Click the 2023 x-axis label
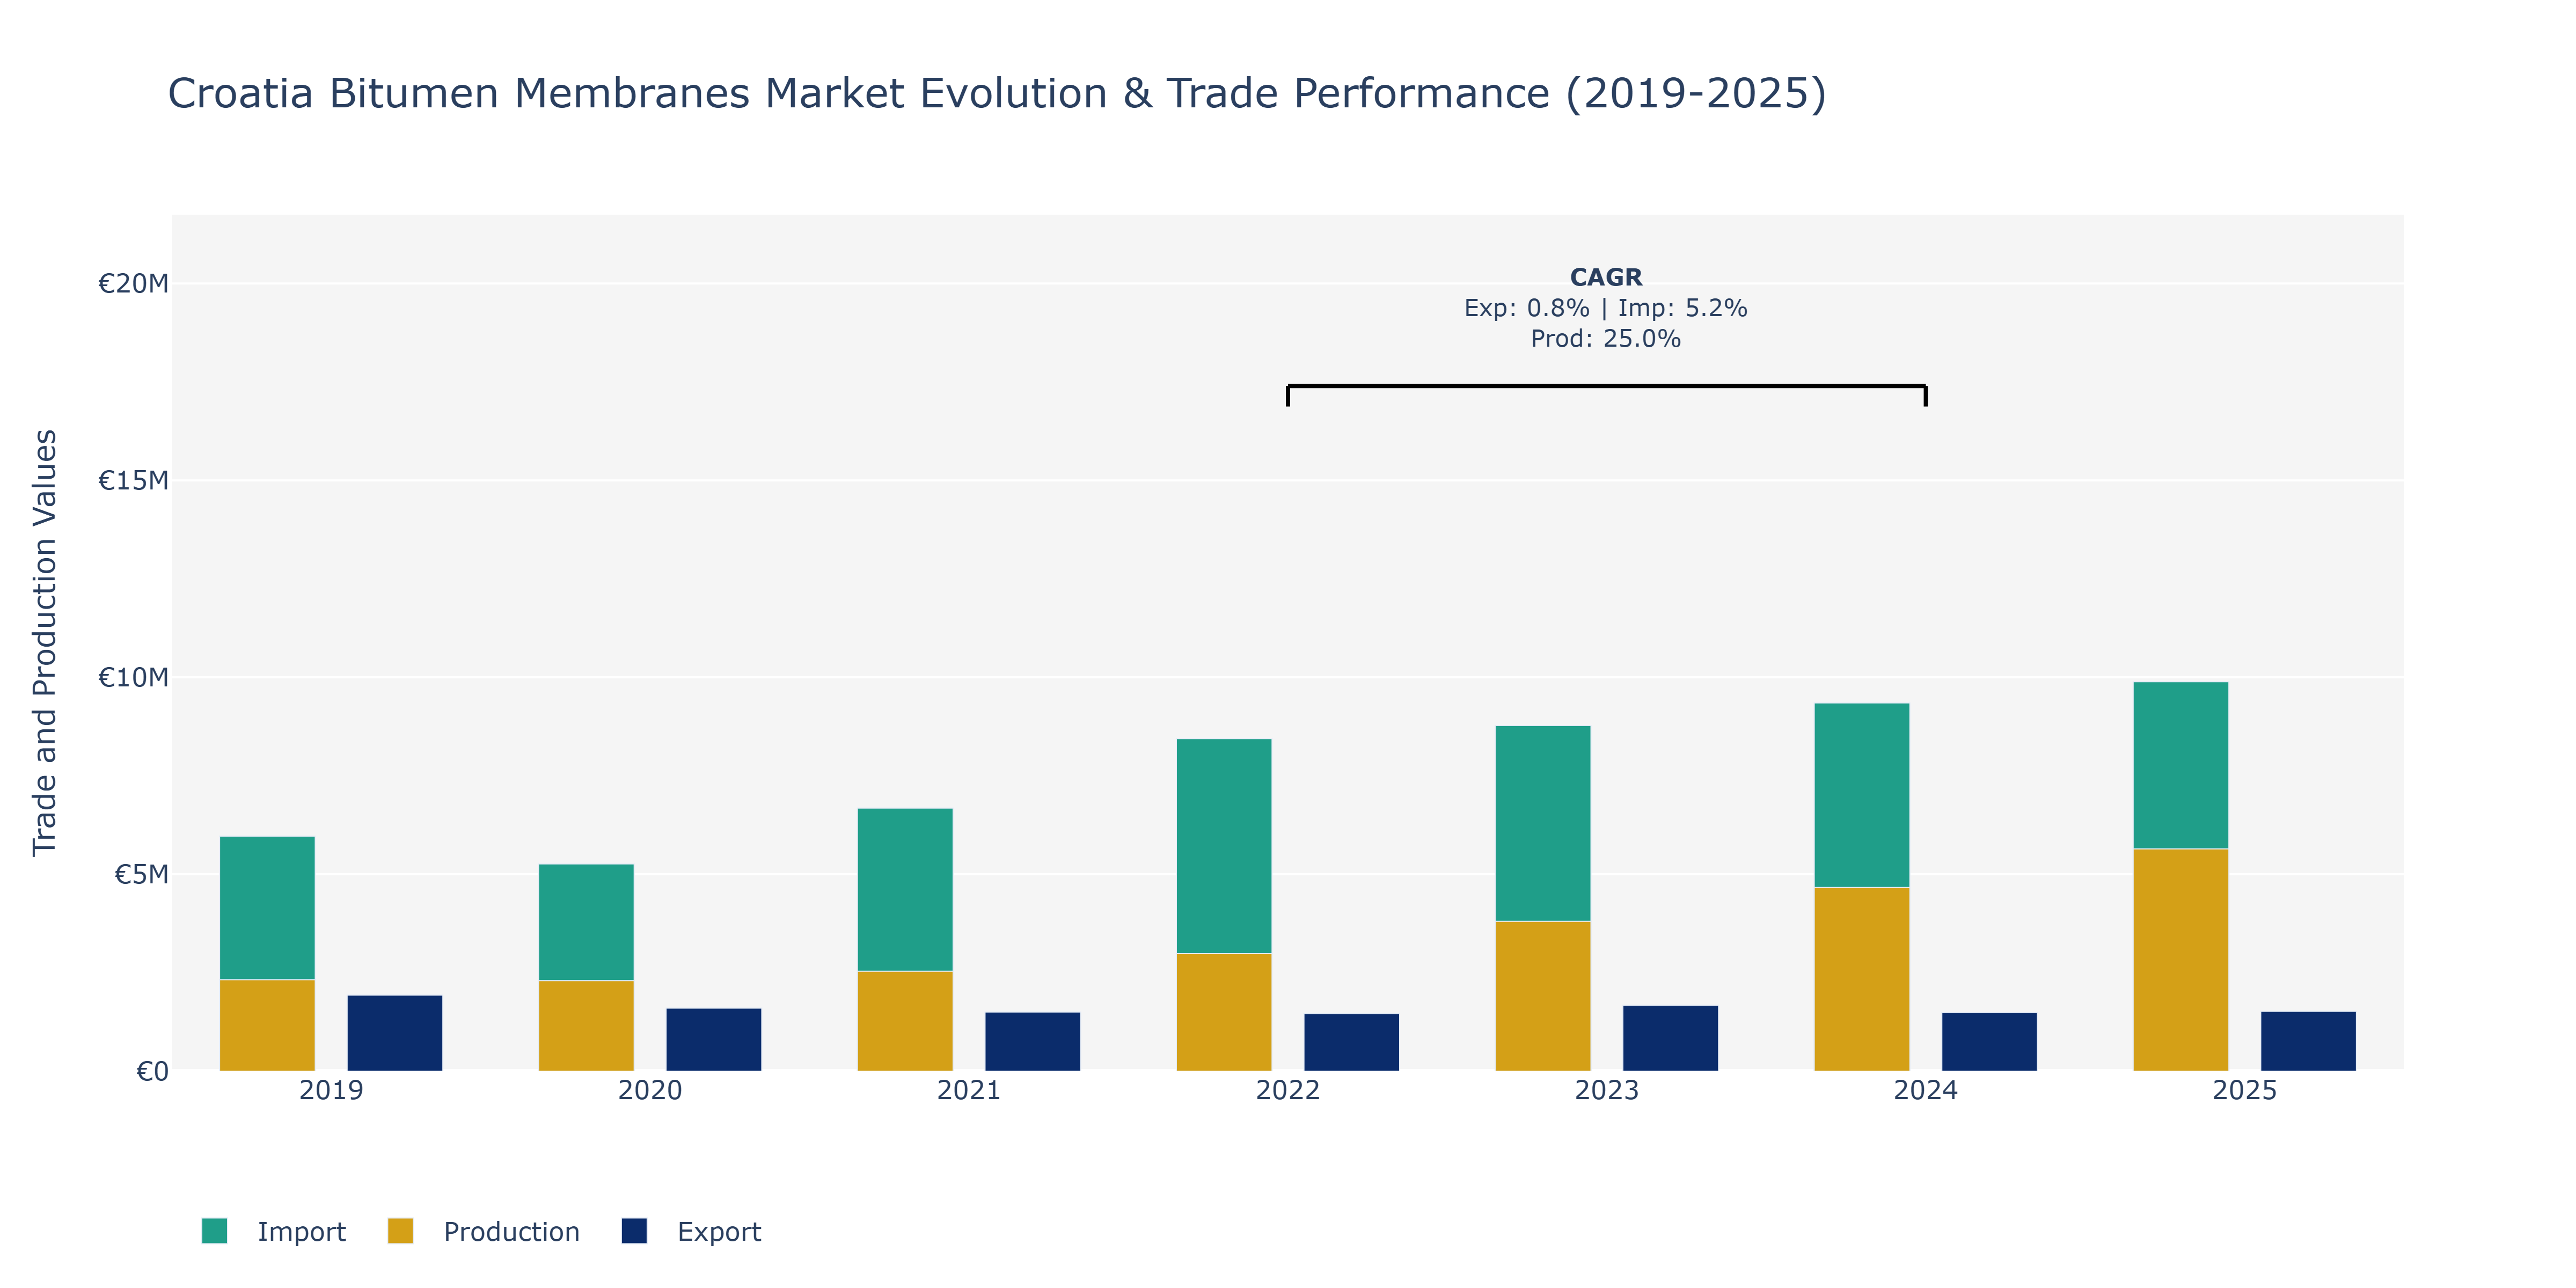 [x=1607, y=1090]
